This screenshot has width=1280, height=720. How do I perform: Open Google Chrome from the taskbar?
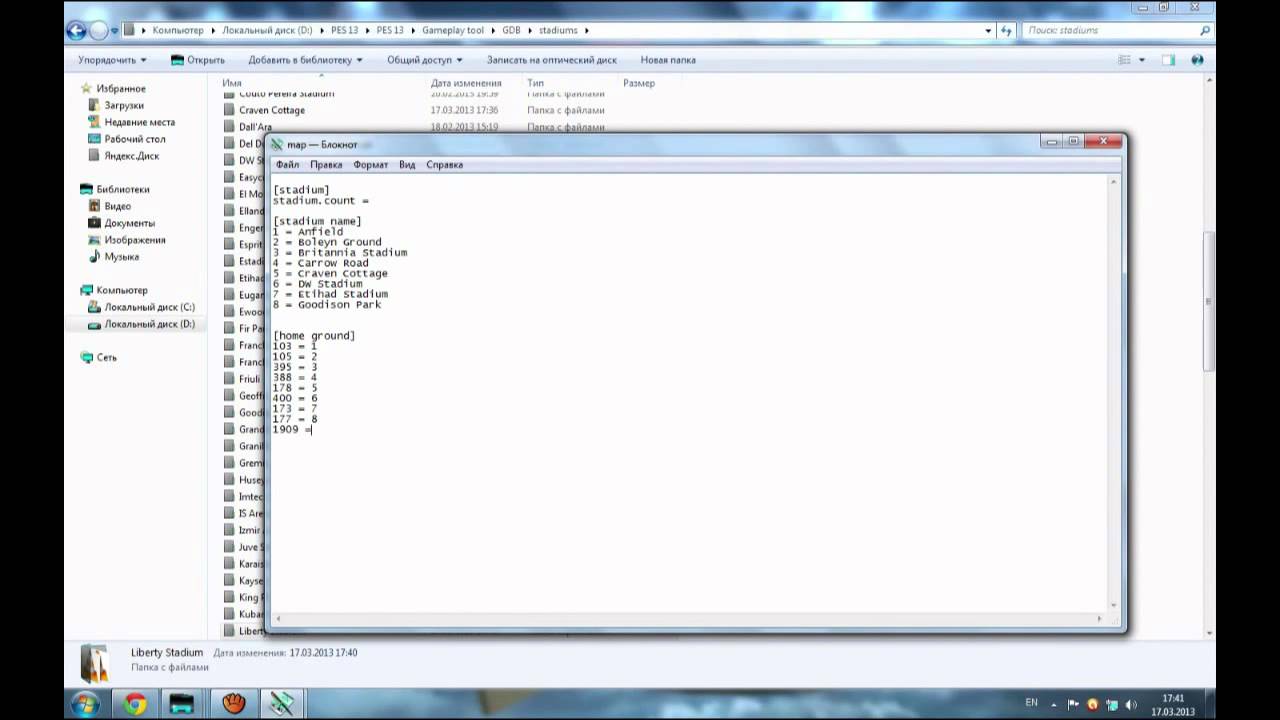click(x=135, y=704)
